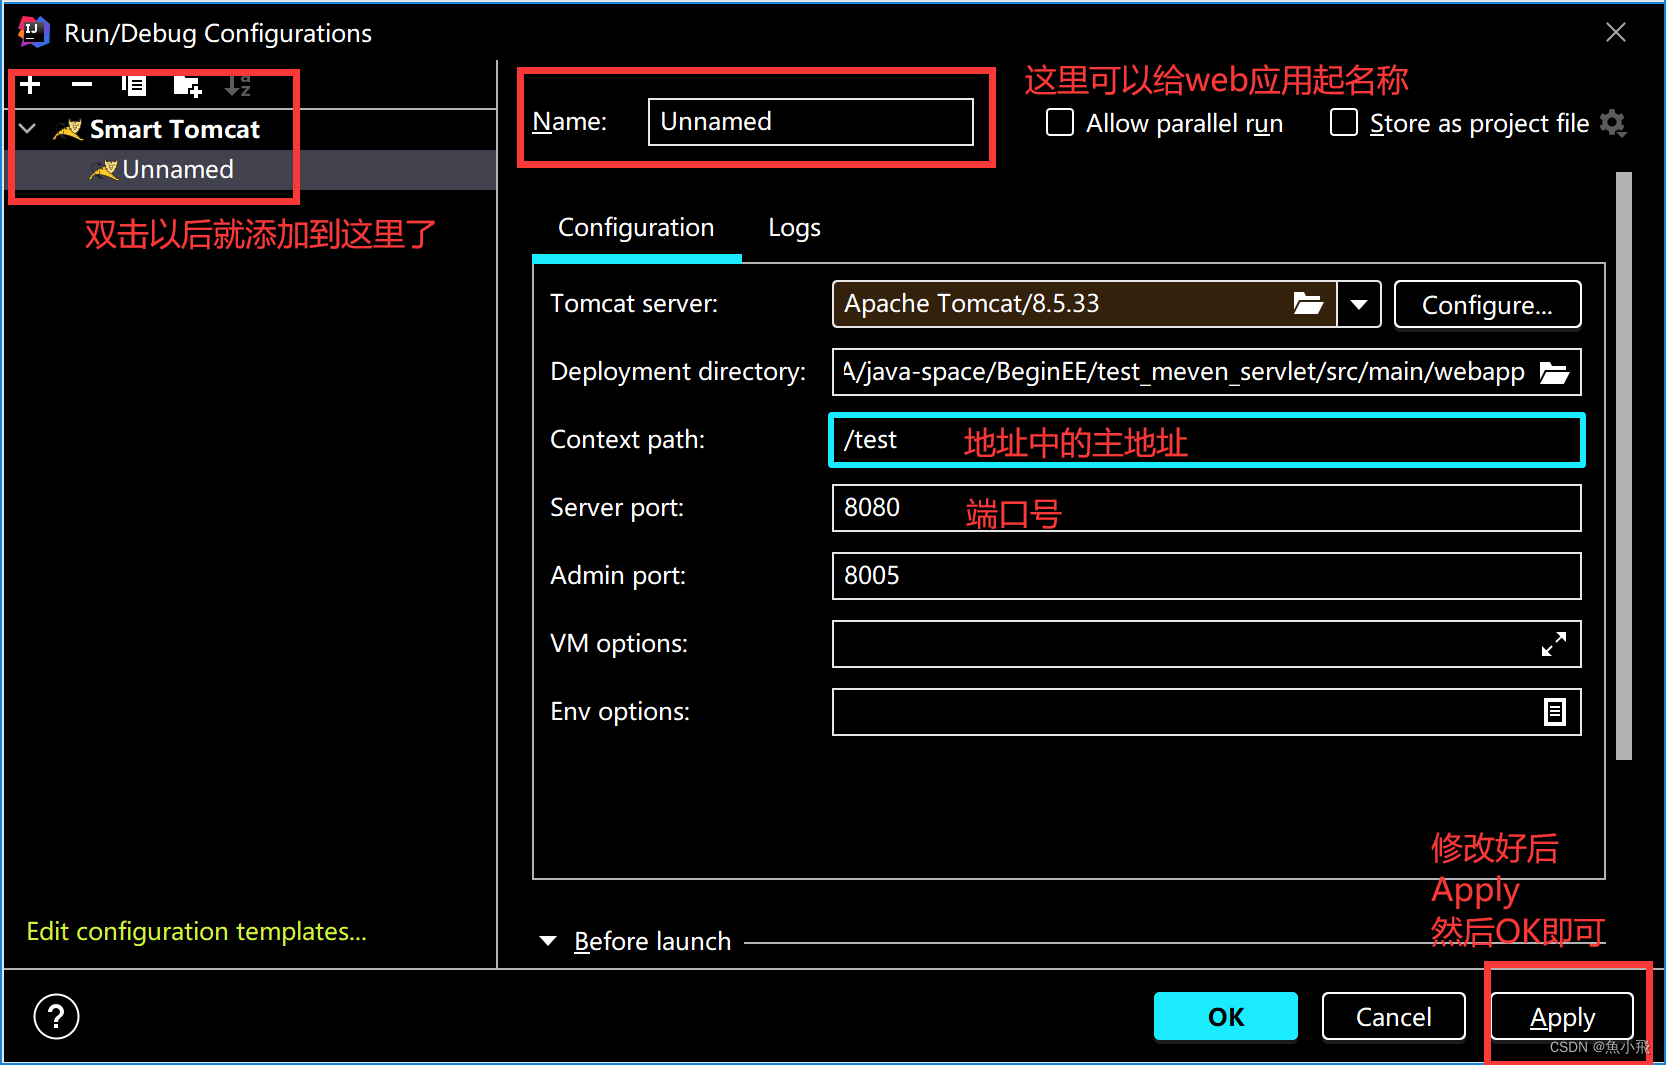Image resolution: width=1666 pixels, height=1065 pixels.
Task: Toggle Store as project file checkbox
Action: coord(1344,123)
